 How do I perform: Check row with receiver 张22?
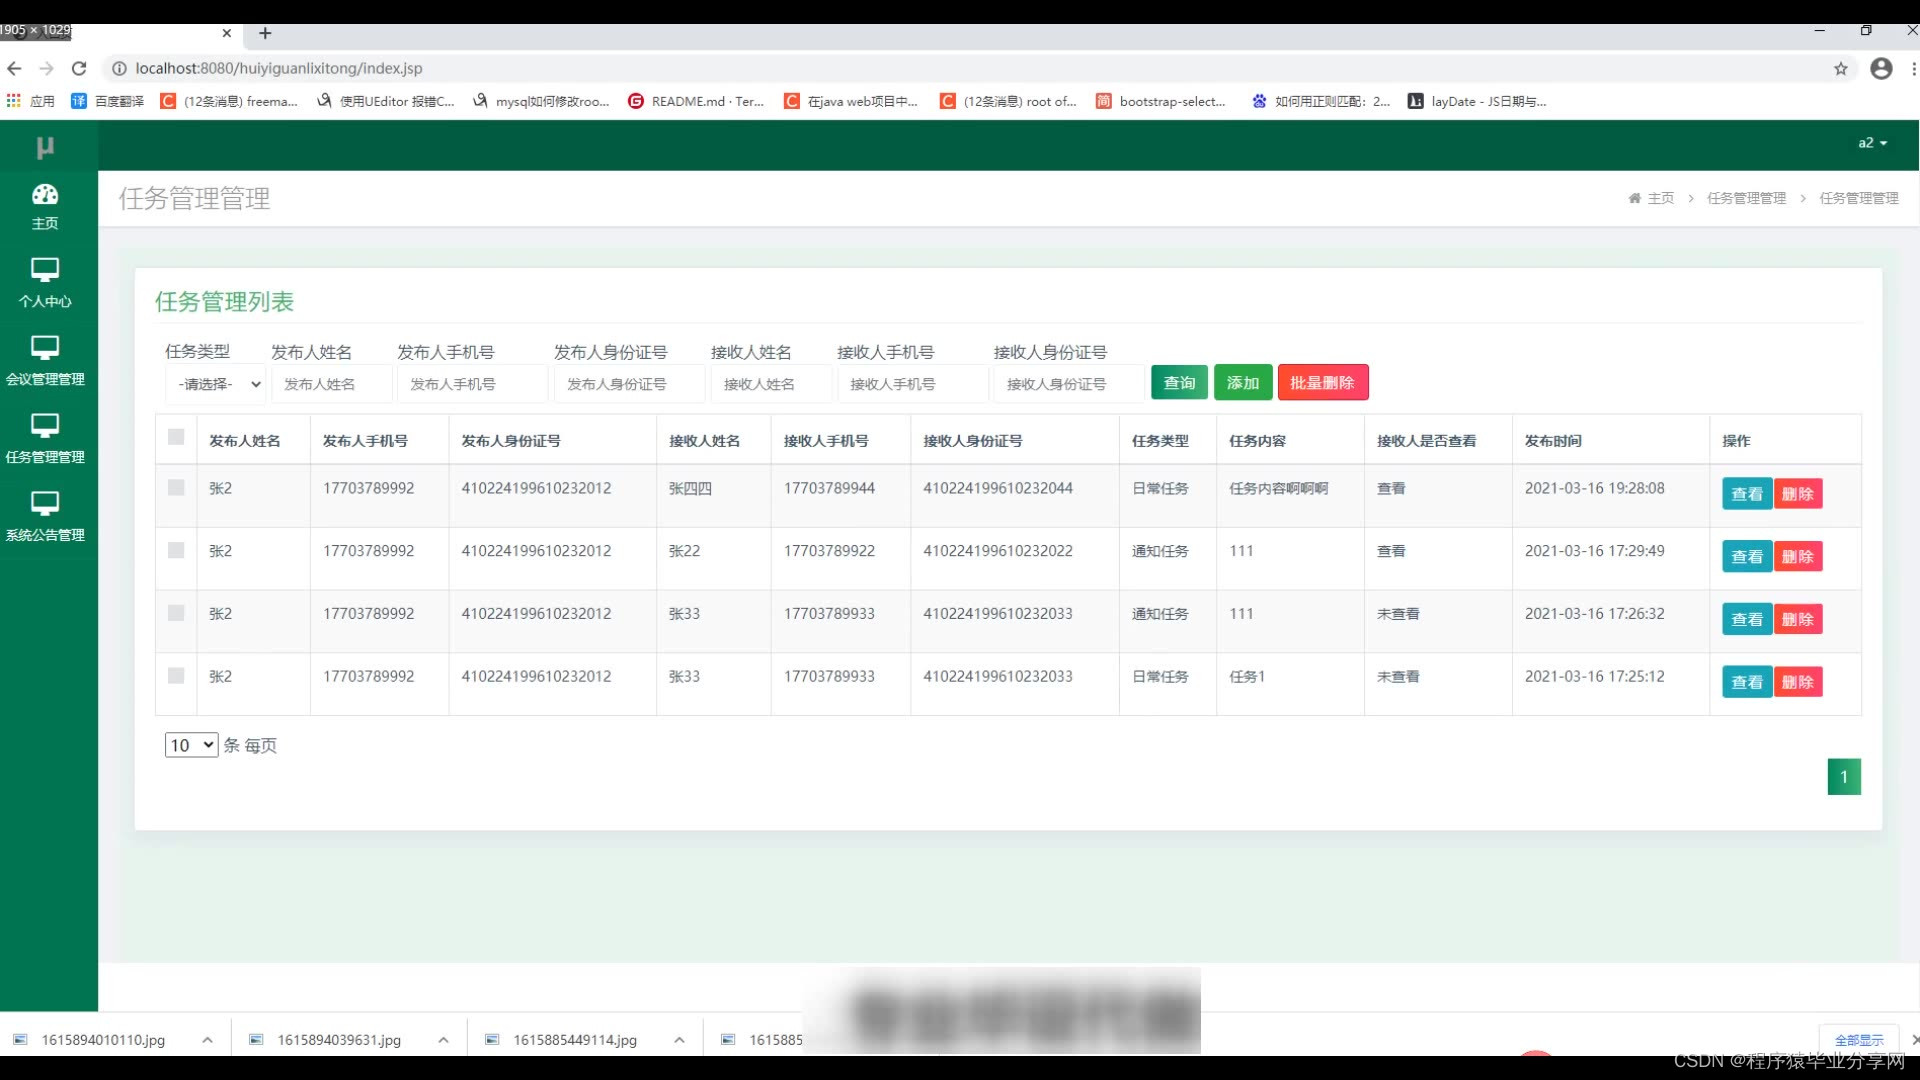click(x=176, y=551)
